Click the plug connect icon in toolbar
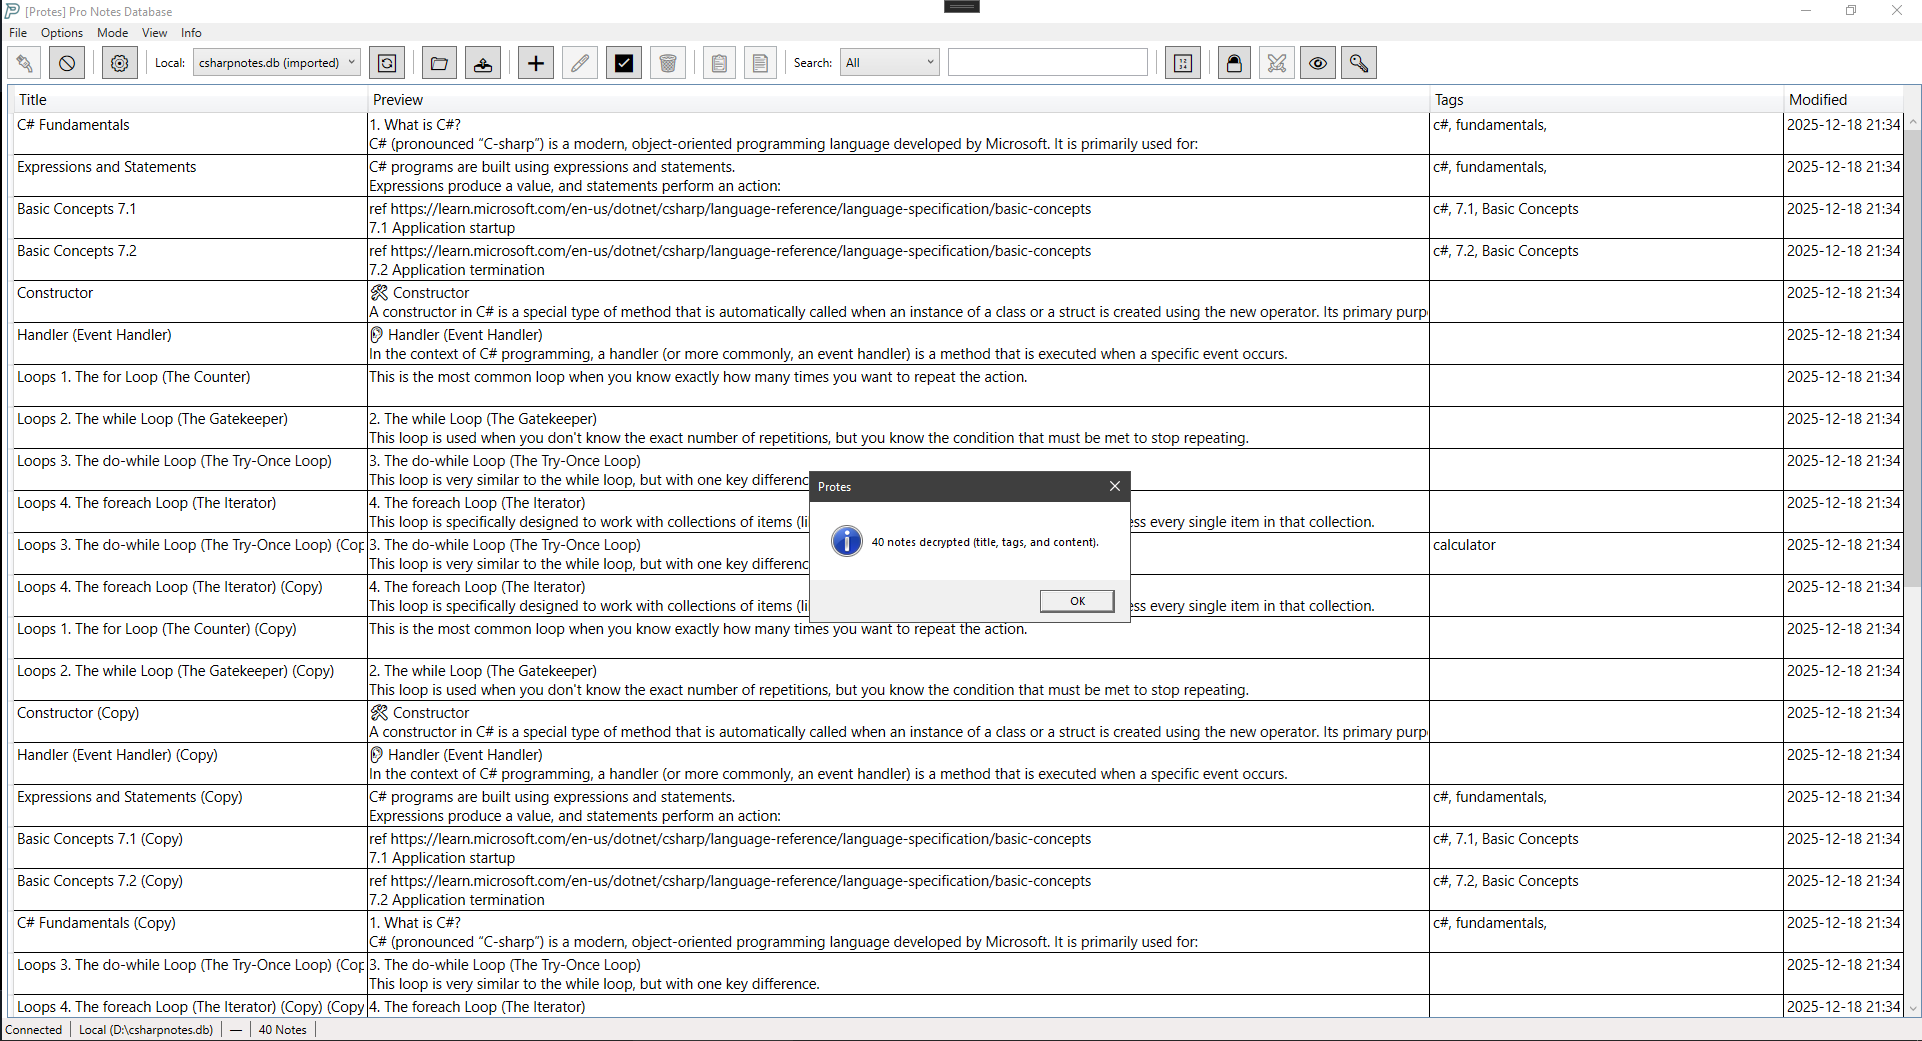This screenshot has width=1922, height=1041. (25, 63)
